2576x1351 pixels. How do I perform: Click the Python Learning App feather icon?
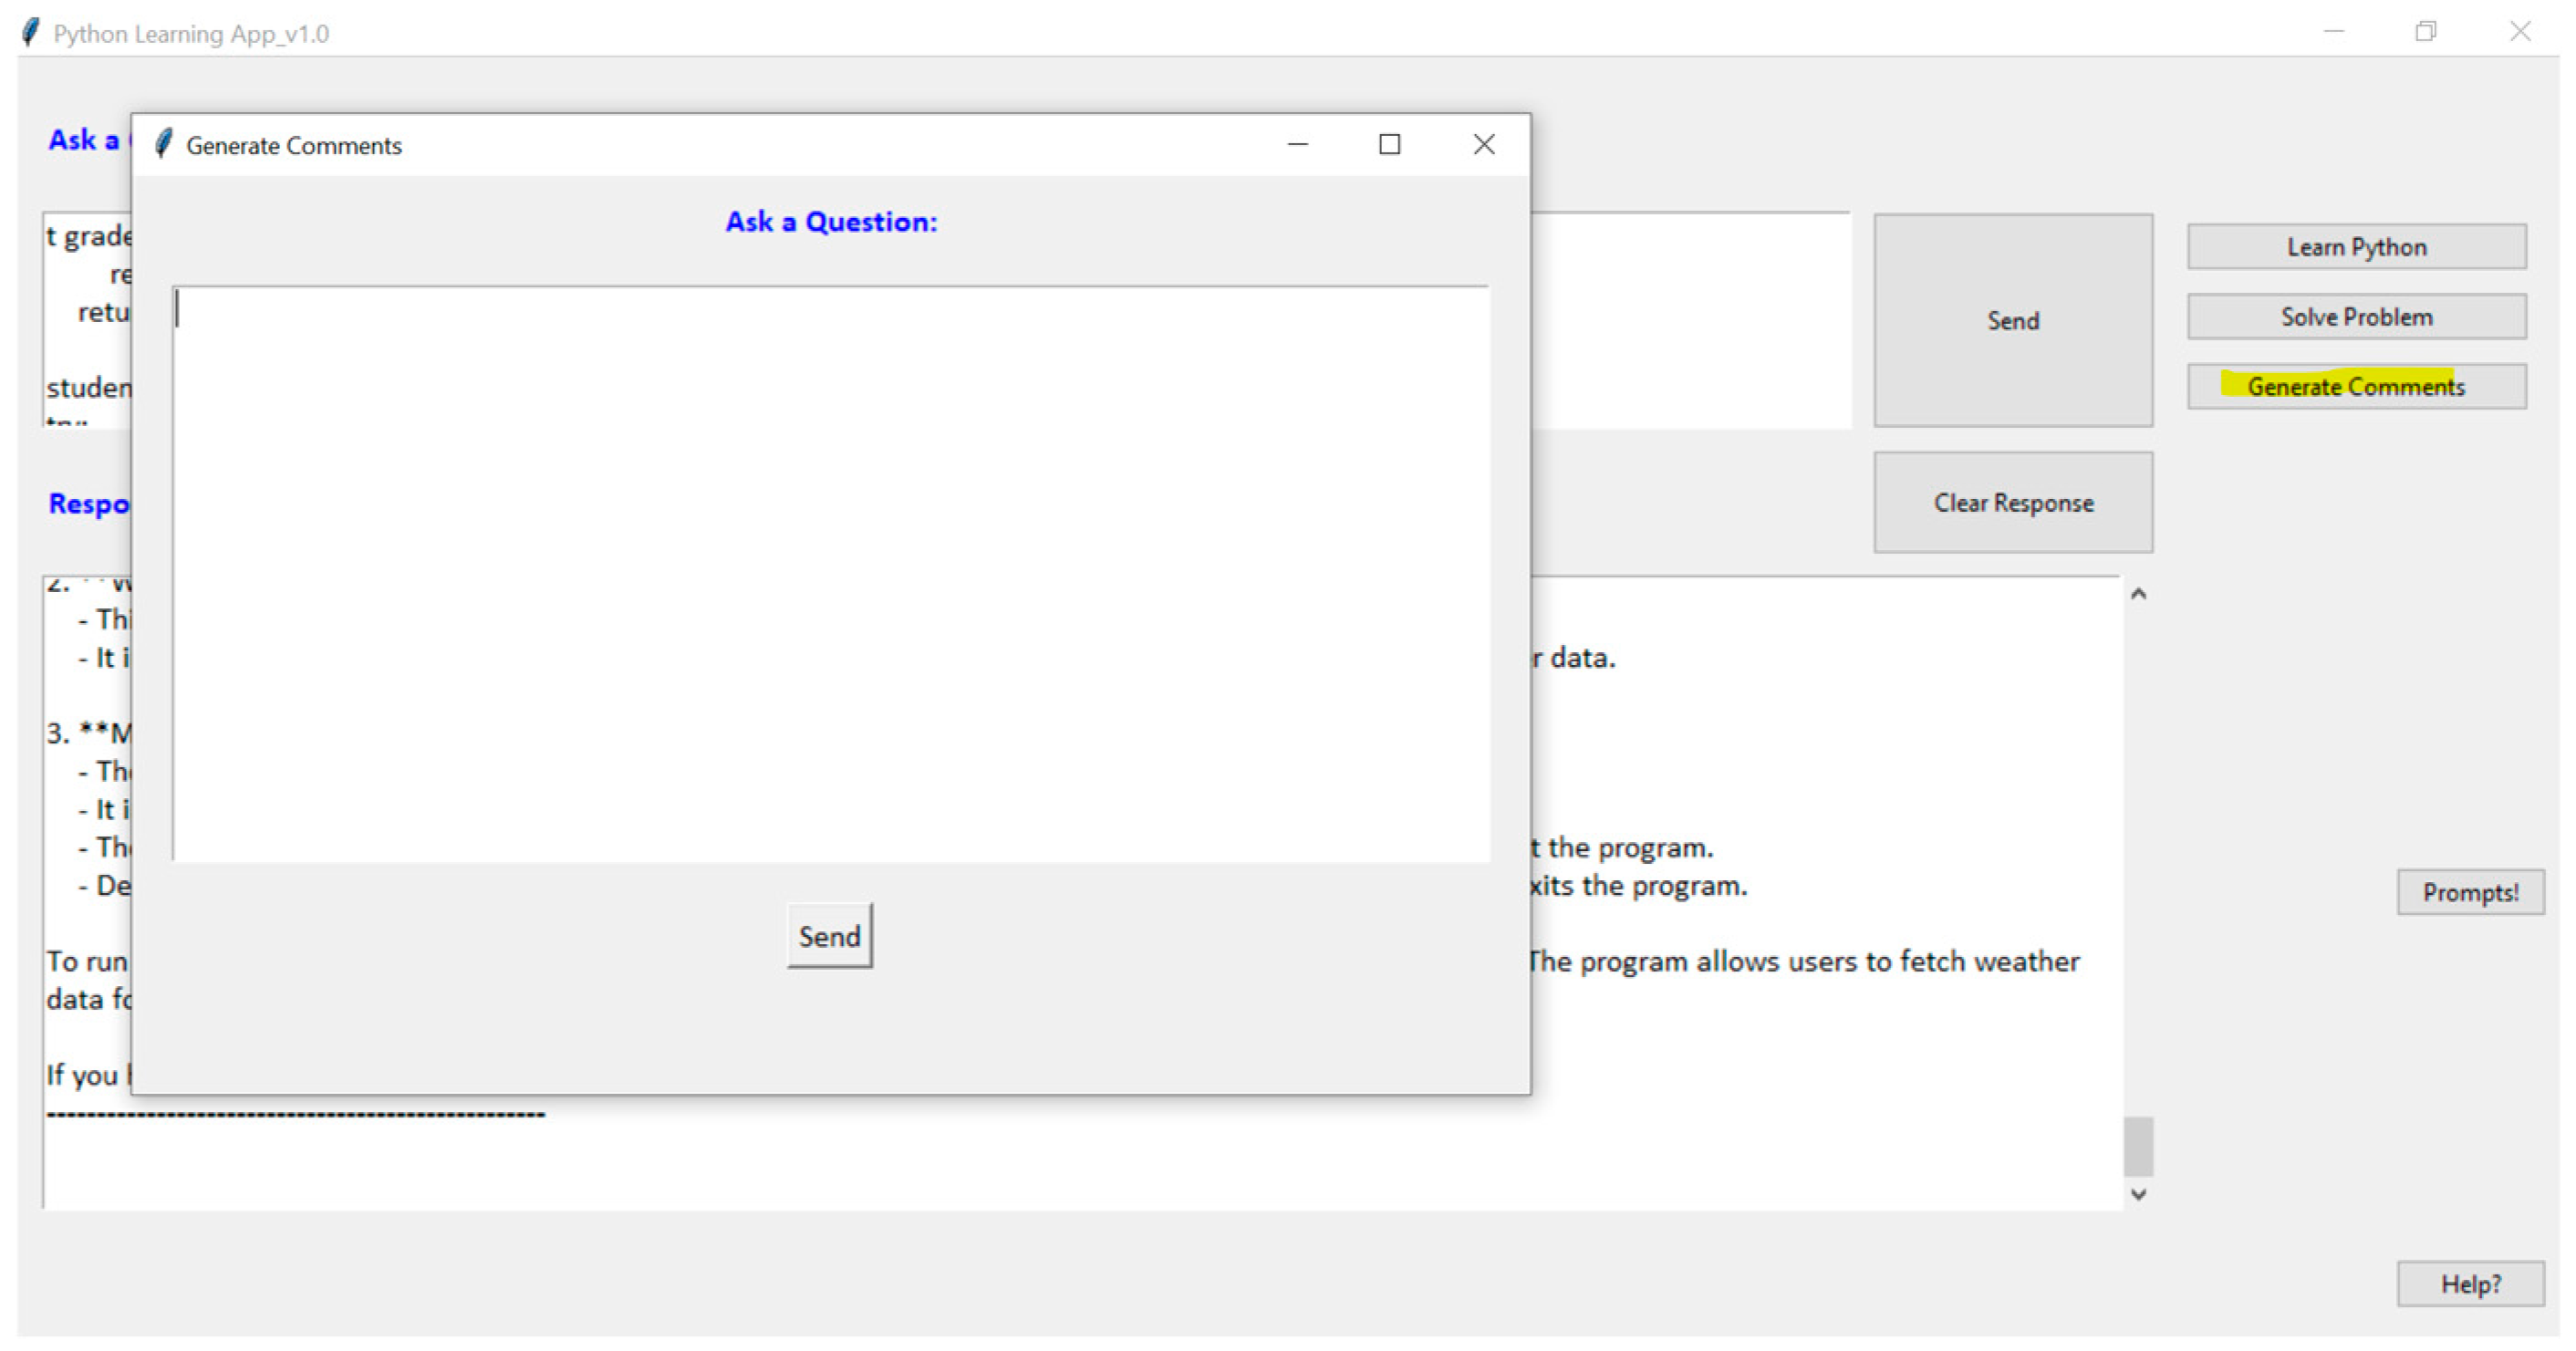click(x=31, y=32)
